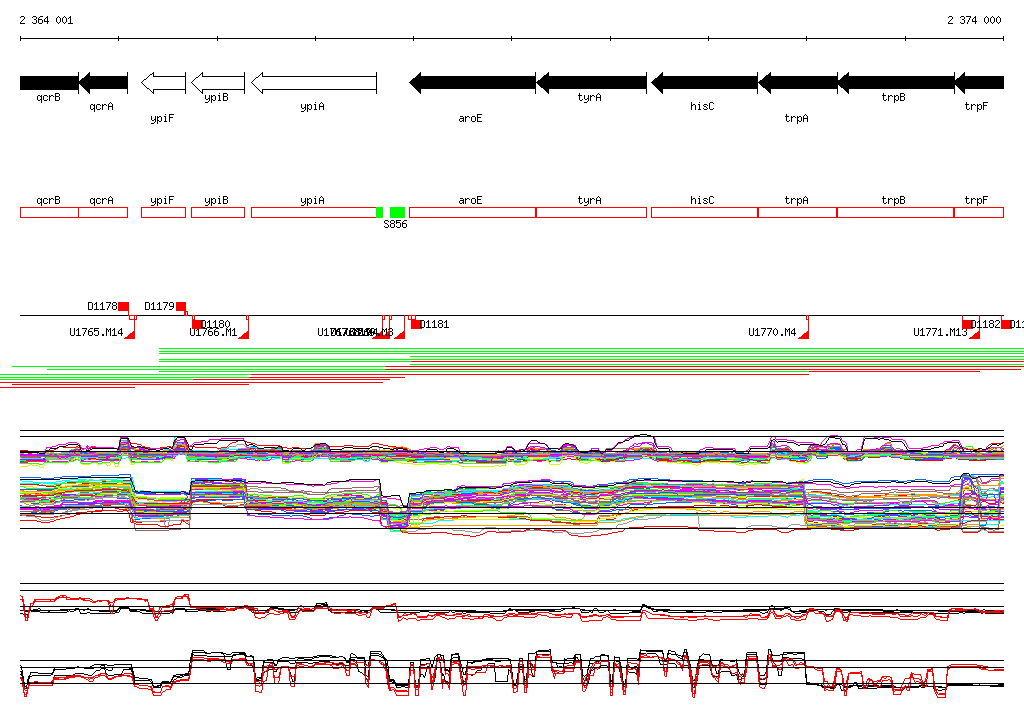Viewport: 1024px width, 714px height.
Task: Select the black hisC gene arrow
Action: 704,83
